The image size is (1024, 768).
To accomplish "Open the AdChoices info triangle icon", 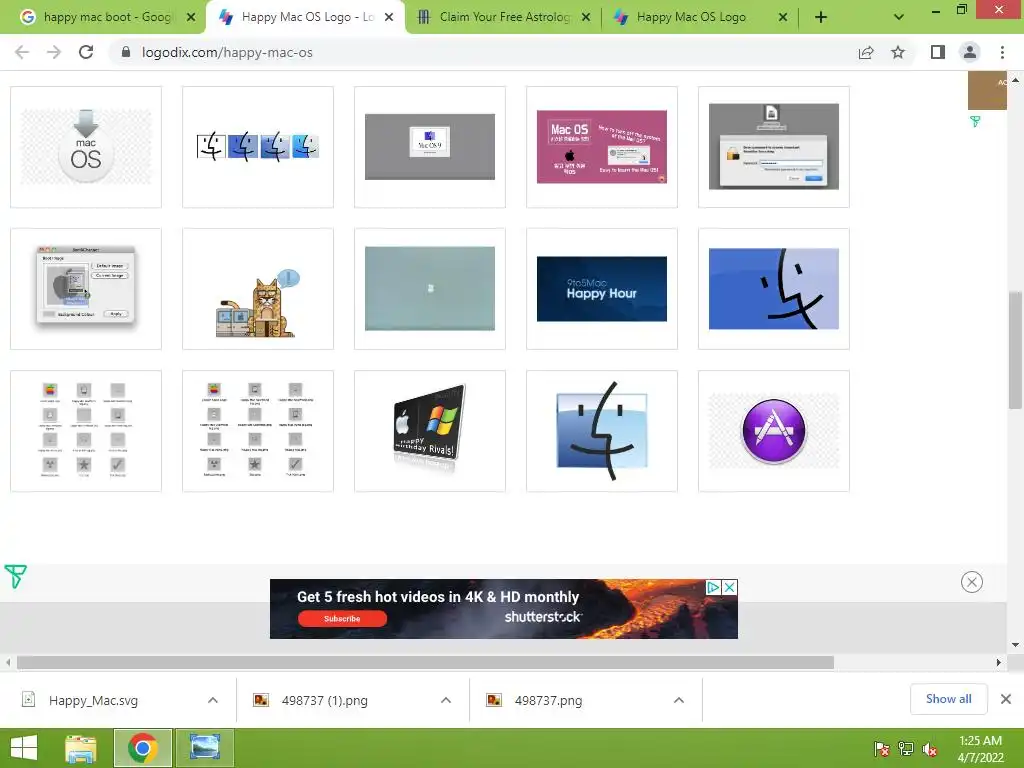I will 713,587.
